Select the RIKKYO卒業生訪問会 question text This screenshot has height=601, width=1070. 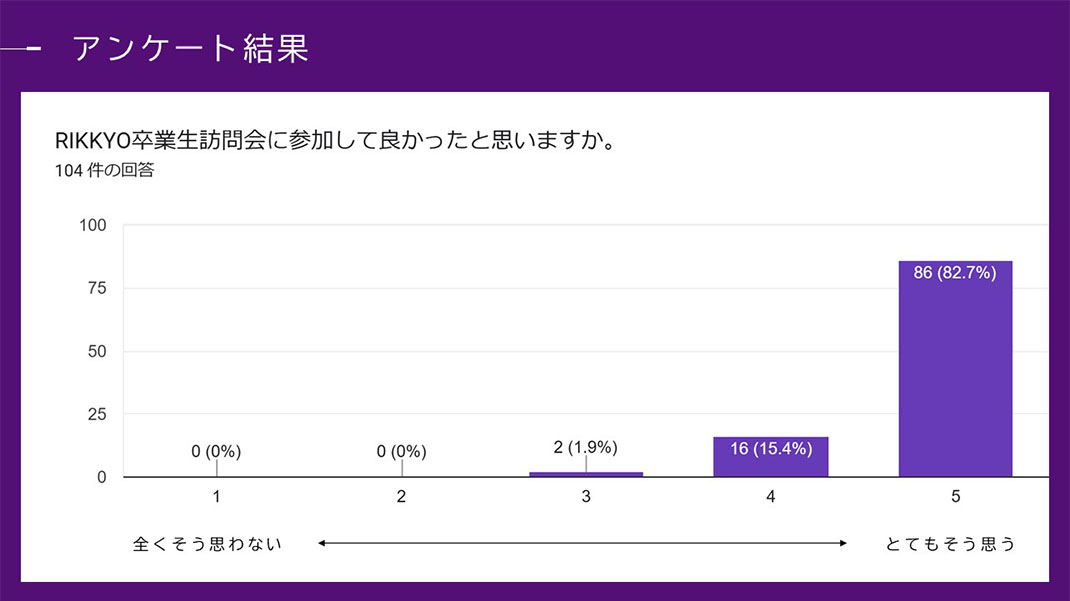pyautogui.click(x=334, y=139)
